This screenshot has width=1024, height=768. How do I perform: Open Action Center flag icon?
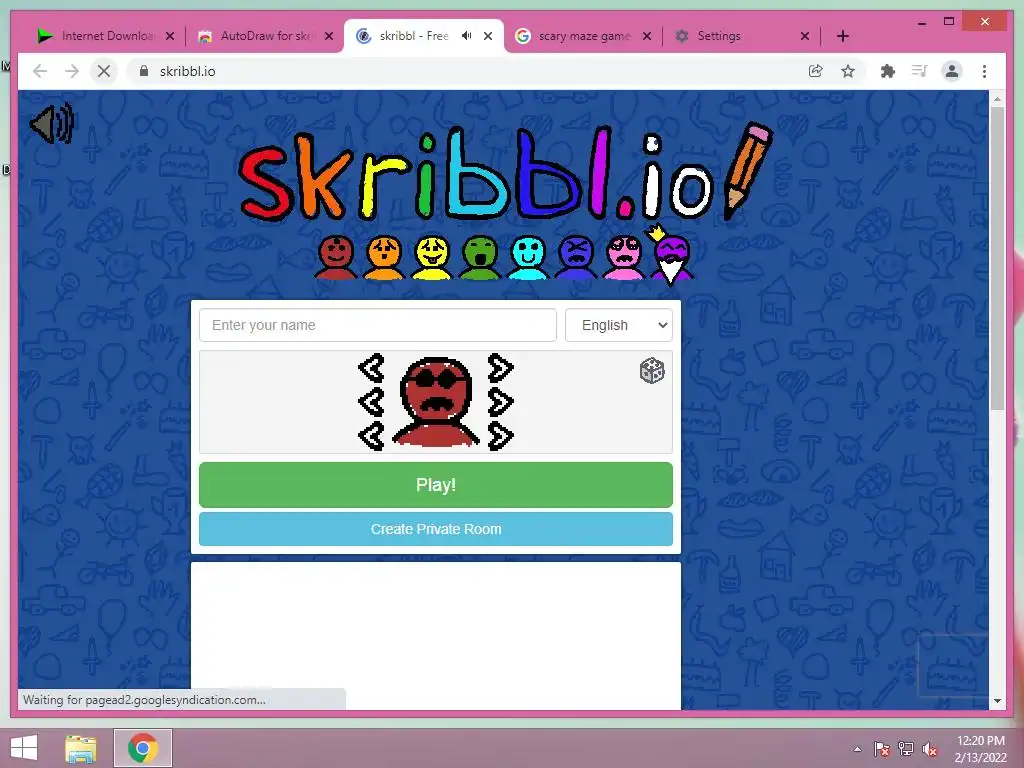882,749
